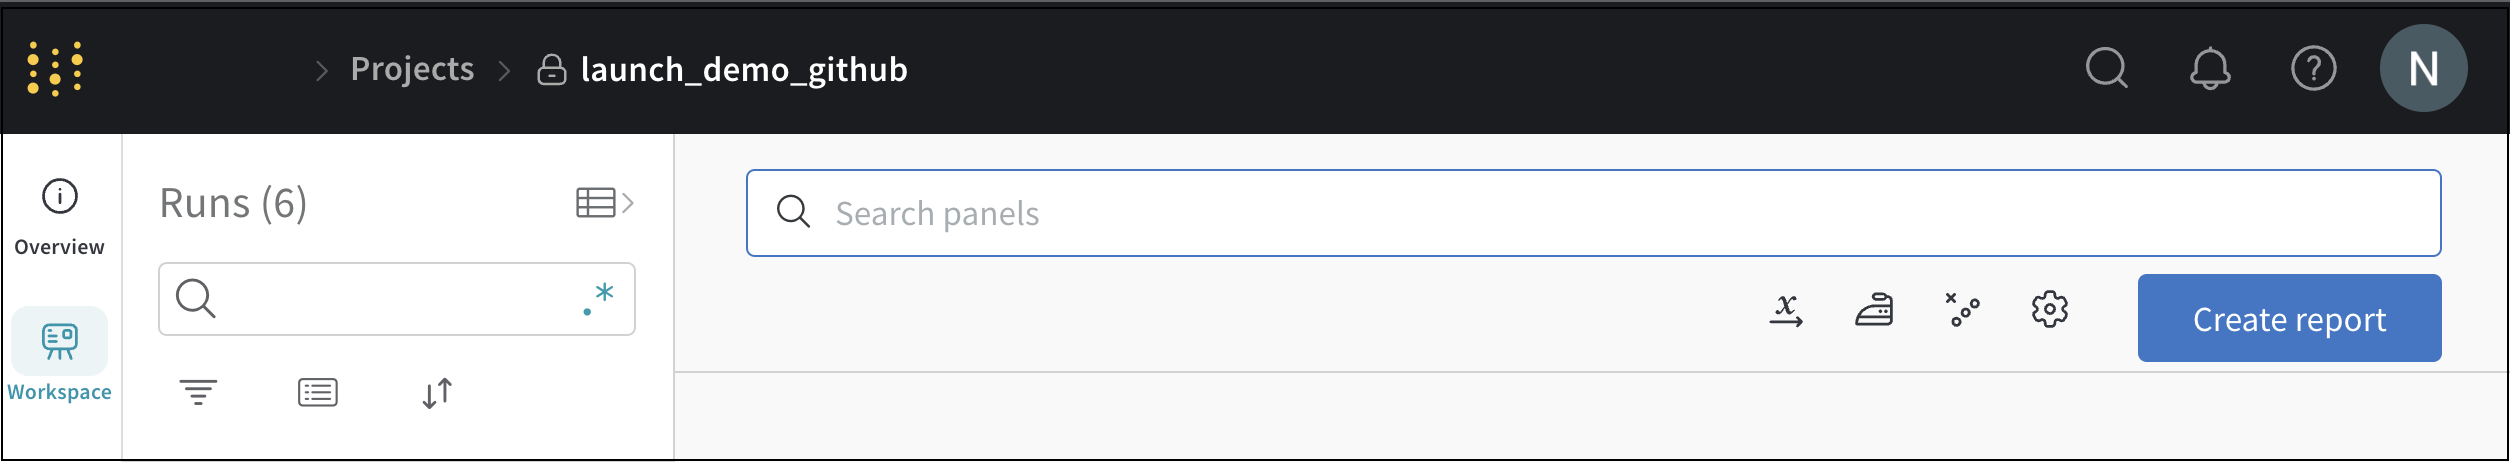Screen dimensions: 2510x462
Task: Click the Create report button
Action: 2289,319
